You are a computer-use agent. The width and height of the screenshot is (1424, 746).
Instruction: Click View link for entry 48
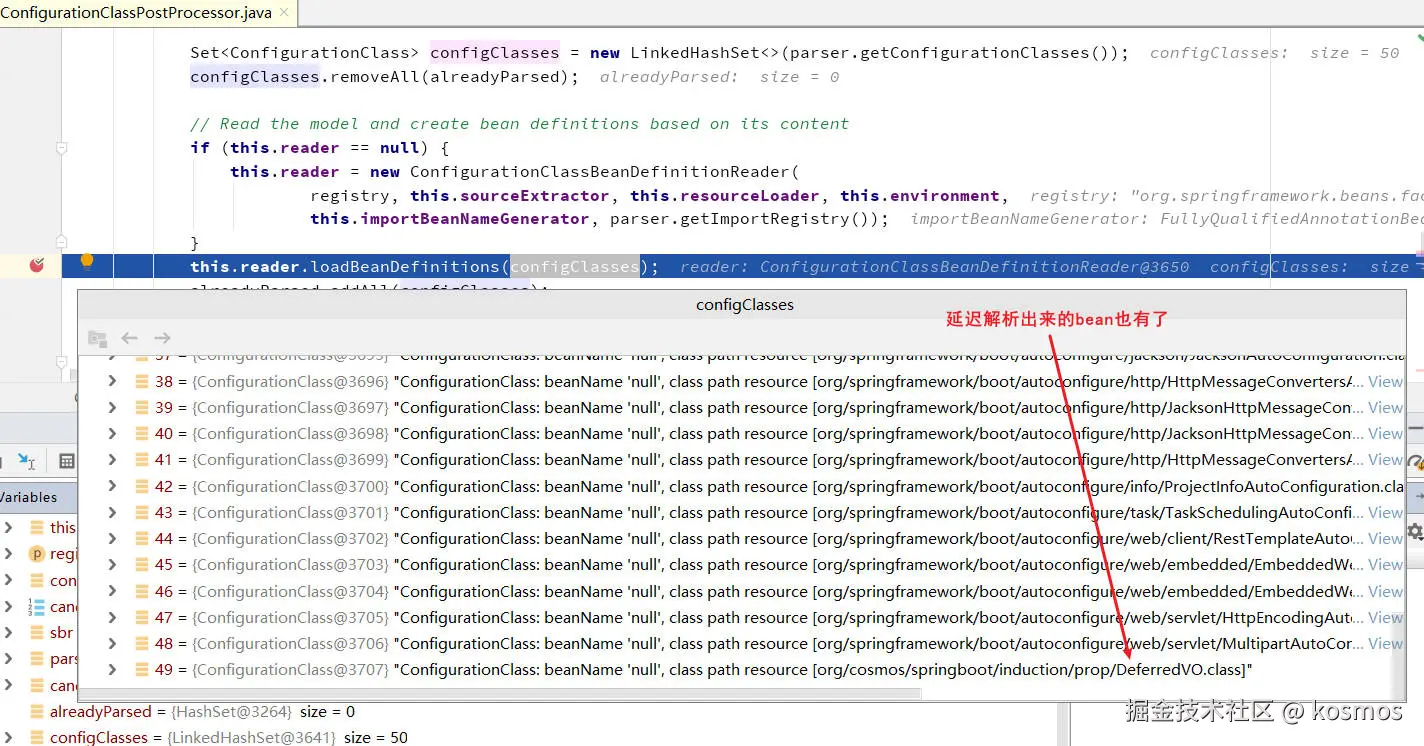1385,643
